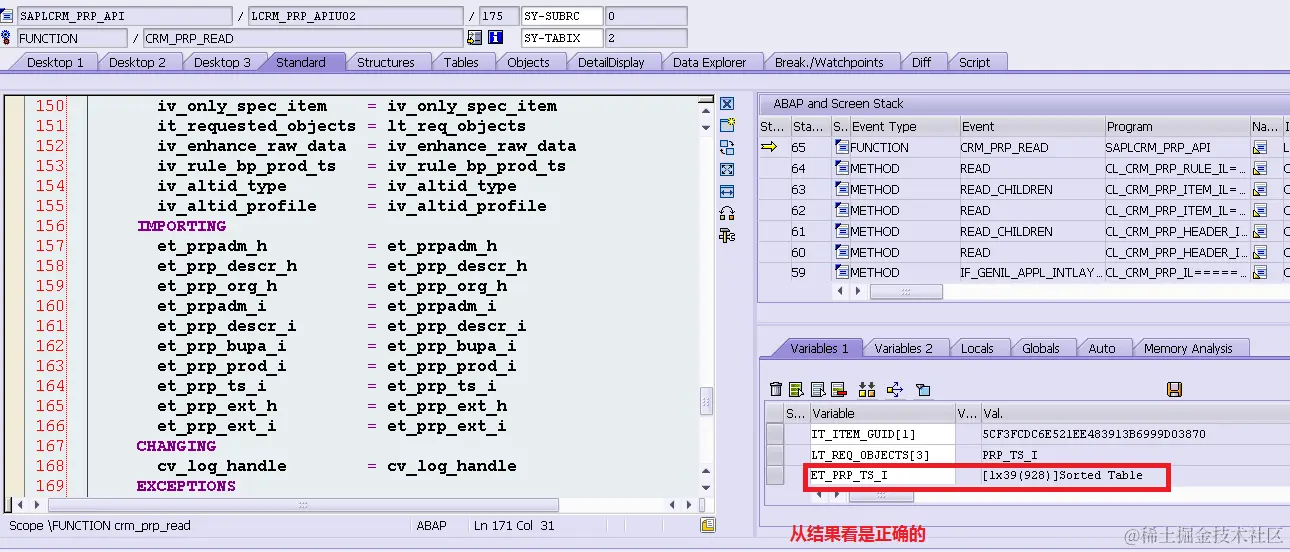Viewport: 1290px width, 552px height.
Task: Click the delete row icon in Variables toolbar
Action: pyautogui.click(x=838, y=389)
